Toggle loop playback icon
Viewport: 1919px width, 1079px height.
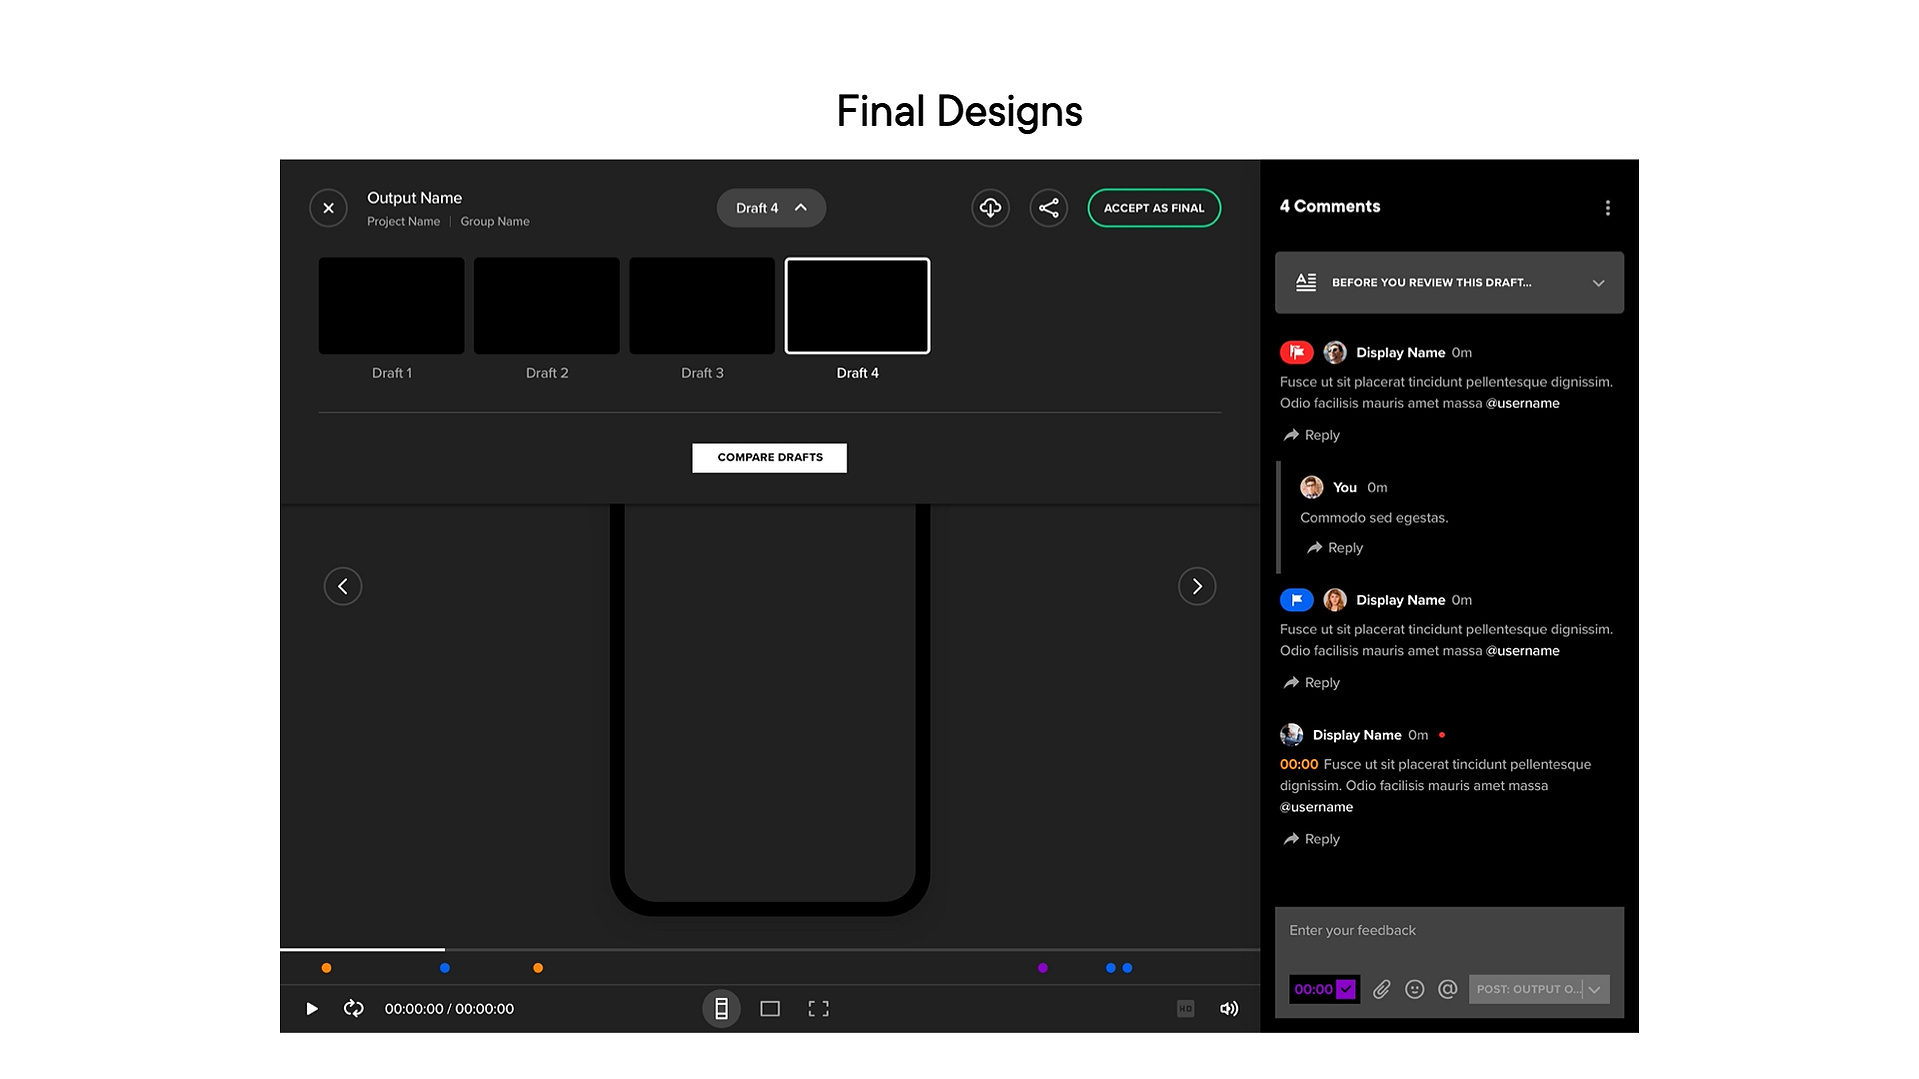(354, 1008)
